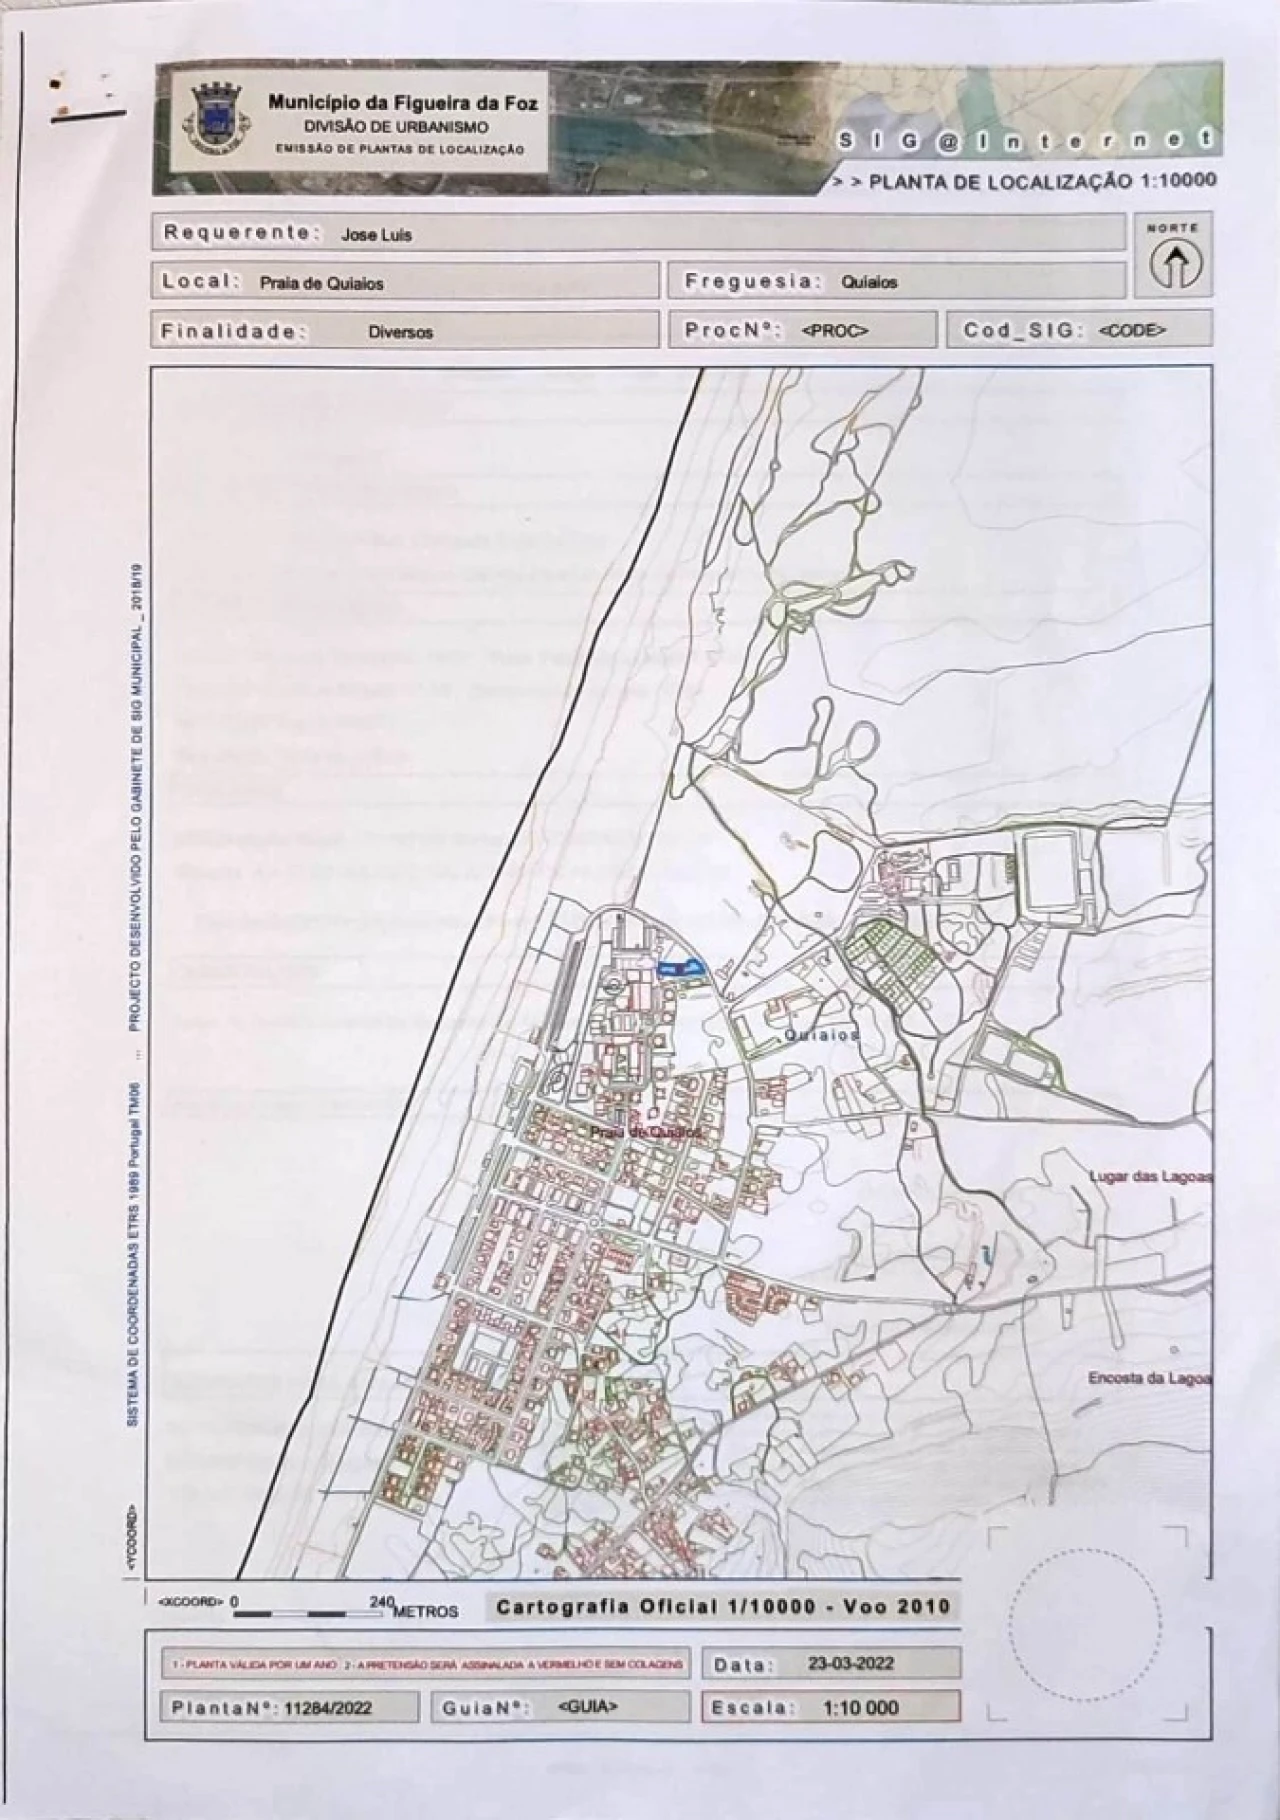1280x1820 pixels.
Task: Click the north arrow compass symbol
Action: coord(1174,264)
